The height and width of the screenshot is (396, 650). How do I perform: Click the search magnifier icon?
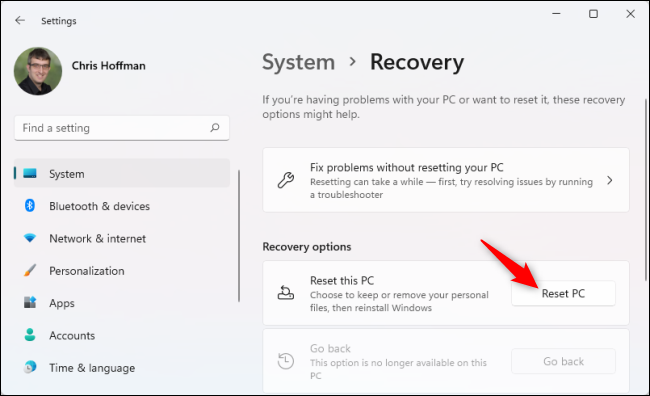pos(215,127)
